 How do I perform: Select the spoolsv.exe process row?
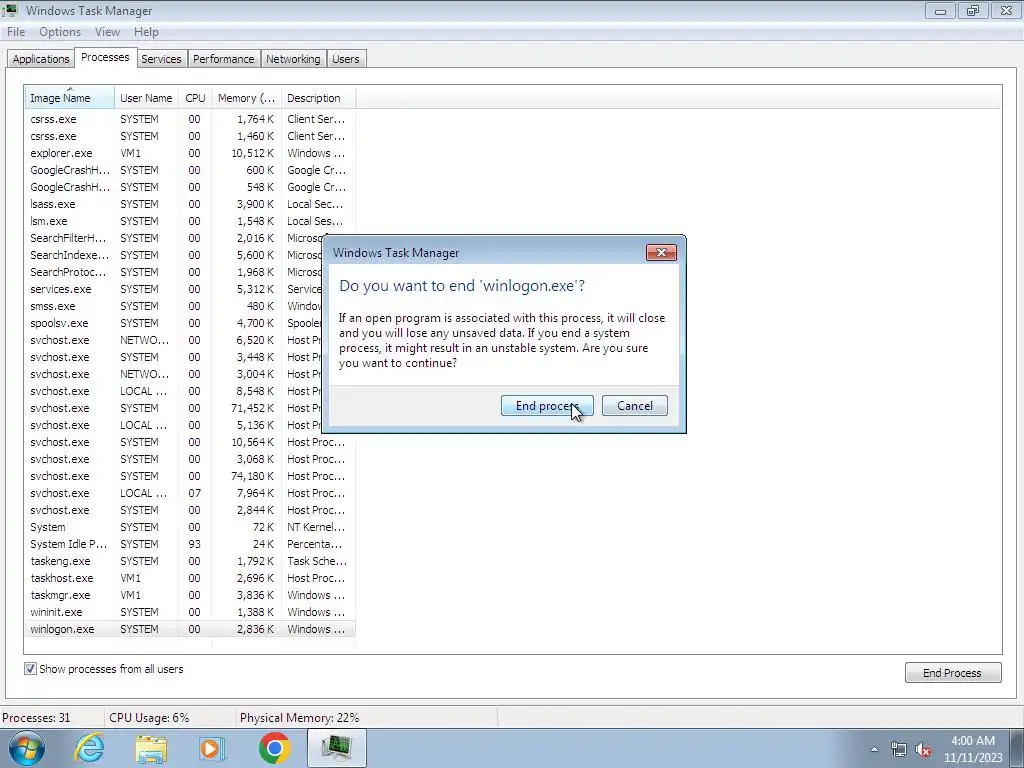pyautogui.click(x=174, y=323)
